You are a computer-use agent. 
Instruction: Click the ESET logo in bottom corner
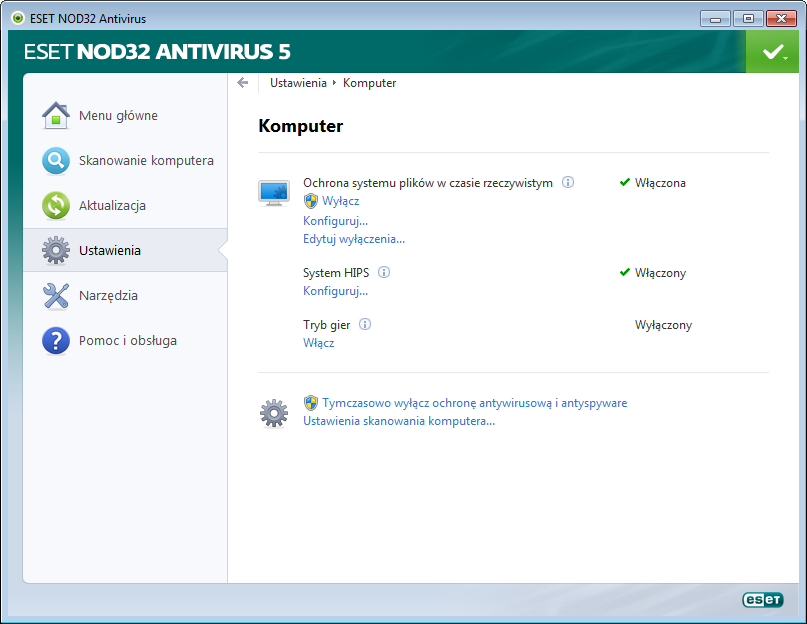763,600
